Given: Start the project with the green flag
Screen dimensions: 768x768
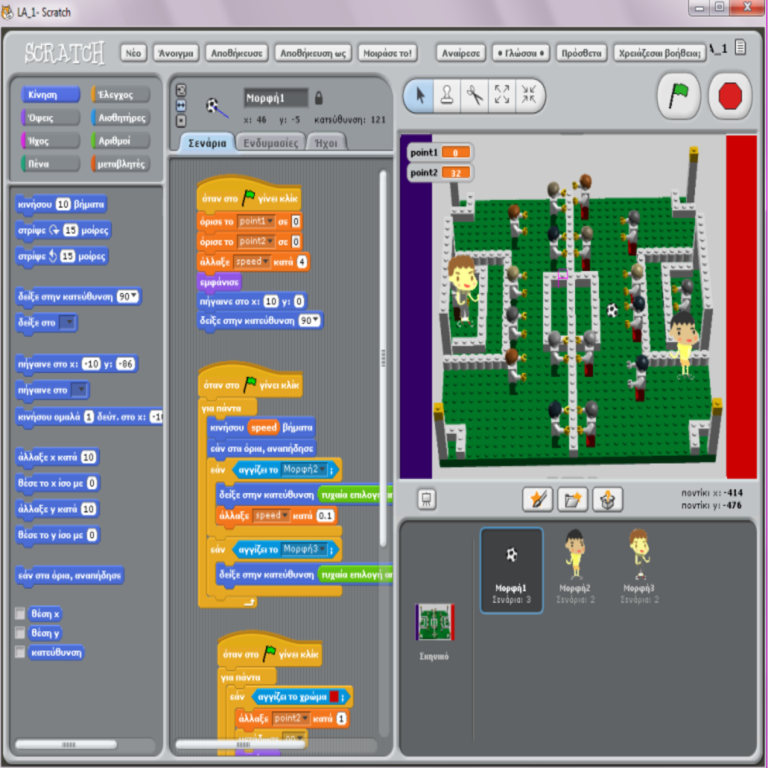Looking at the screenshot, I should pos(678,96).
